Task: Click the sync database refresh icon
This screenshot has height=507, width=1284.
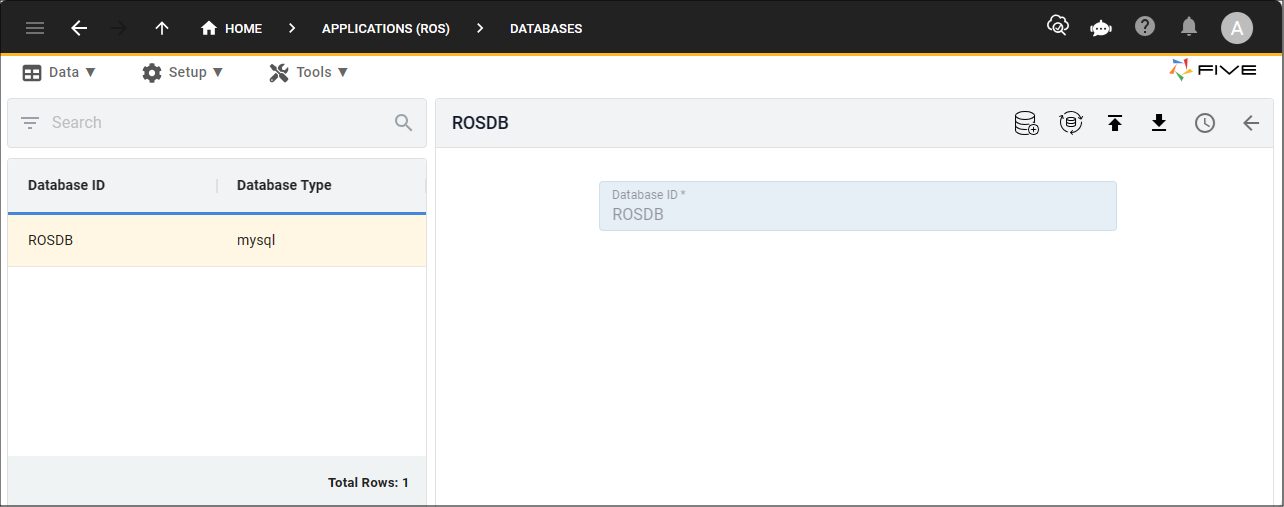Action: [x=1071, y=123]
